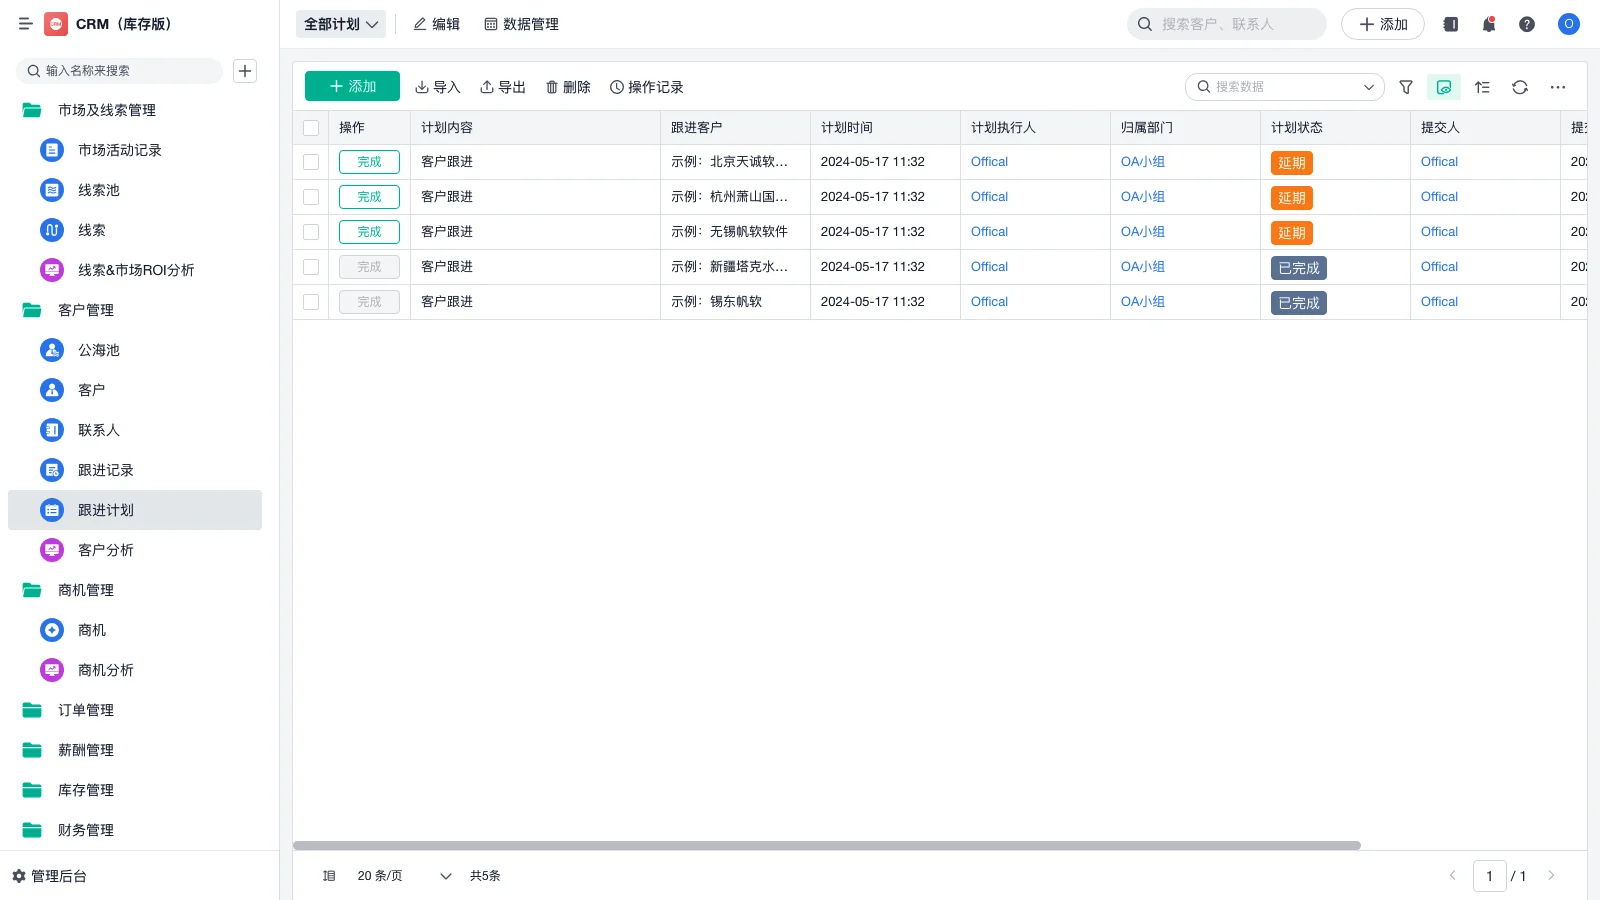This screenshot has height=900, width=1600.
Task: Open 跟进记录 in the sidebar
Action: (106, 470)
